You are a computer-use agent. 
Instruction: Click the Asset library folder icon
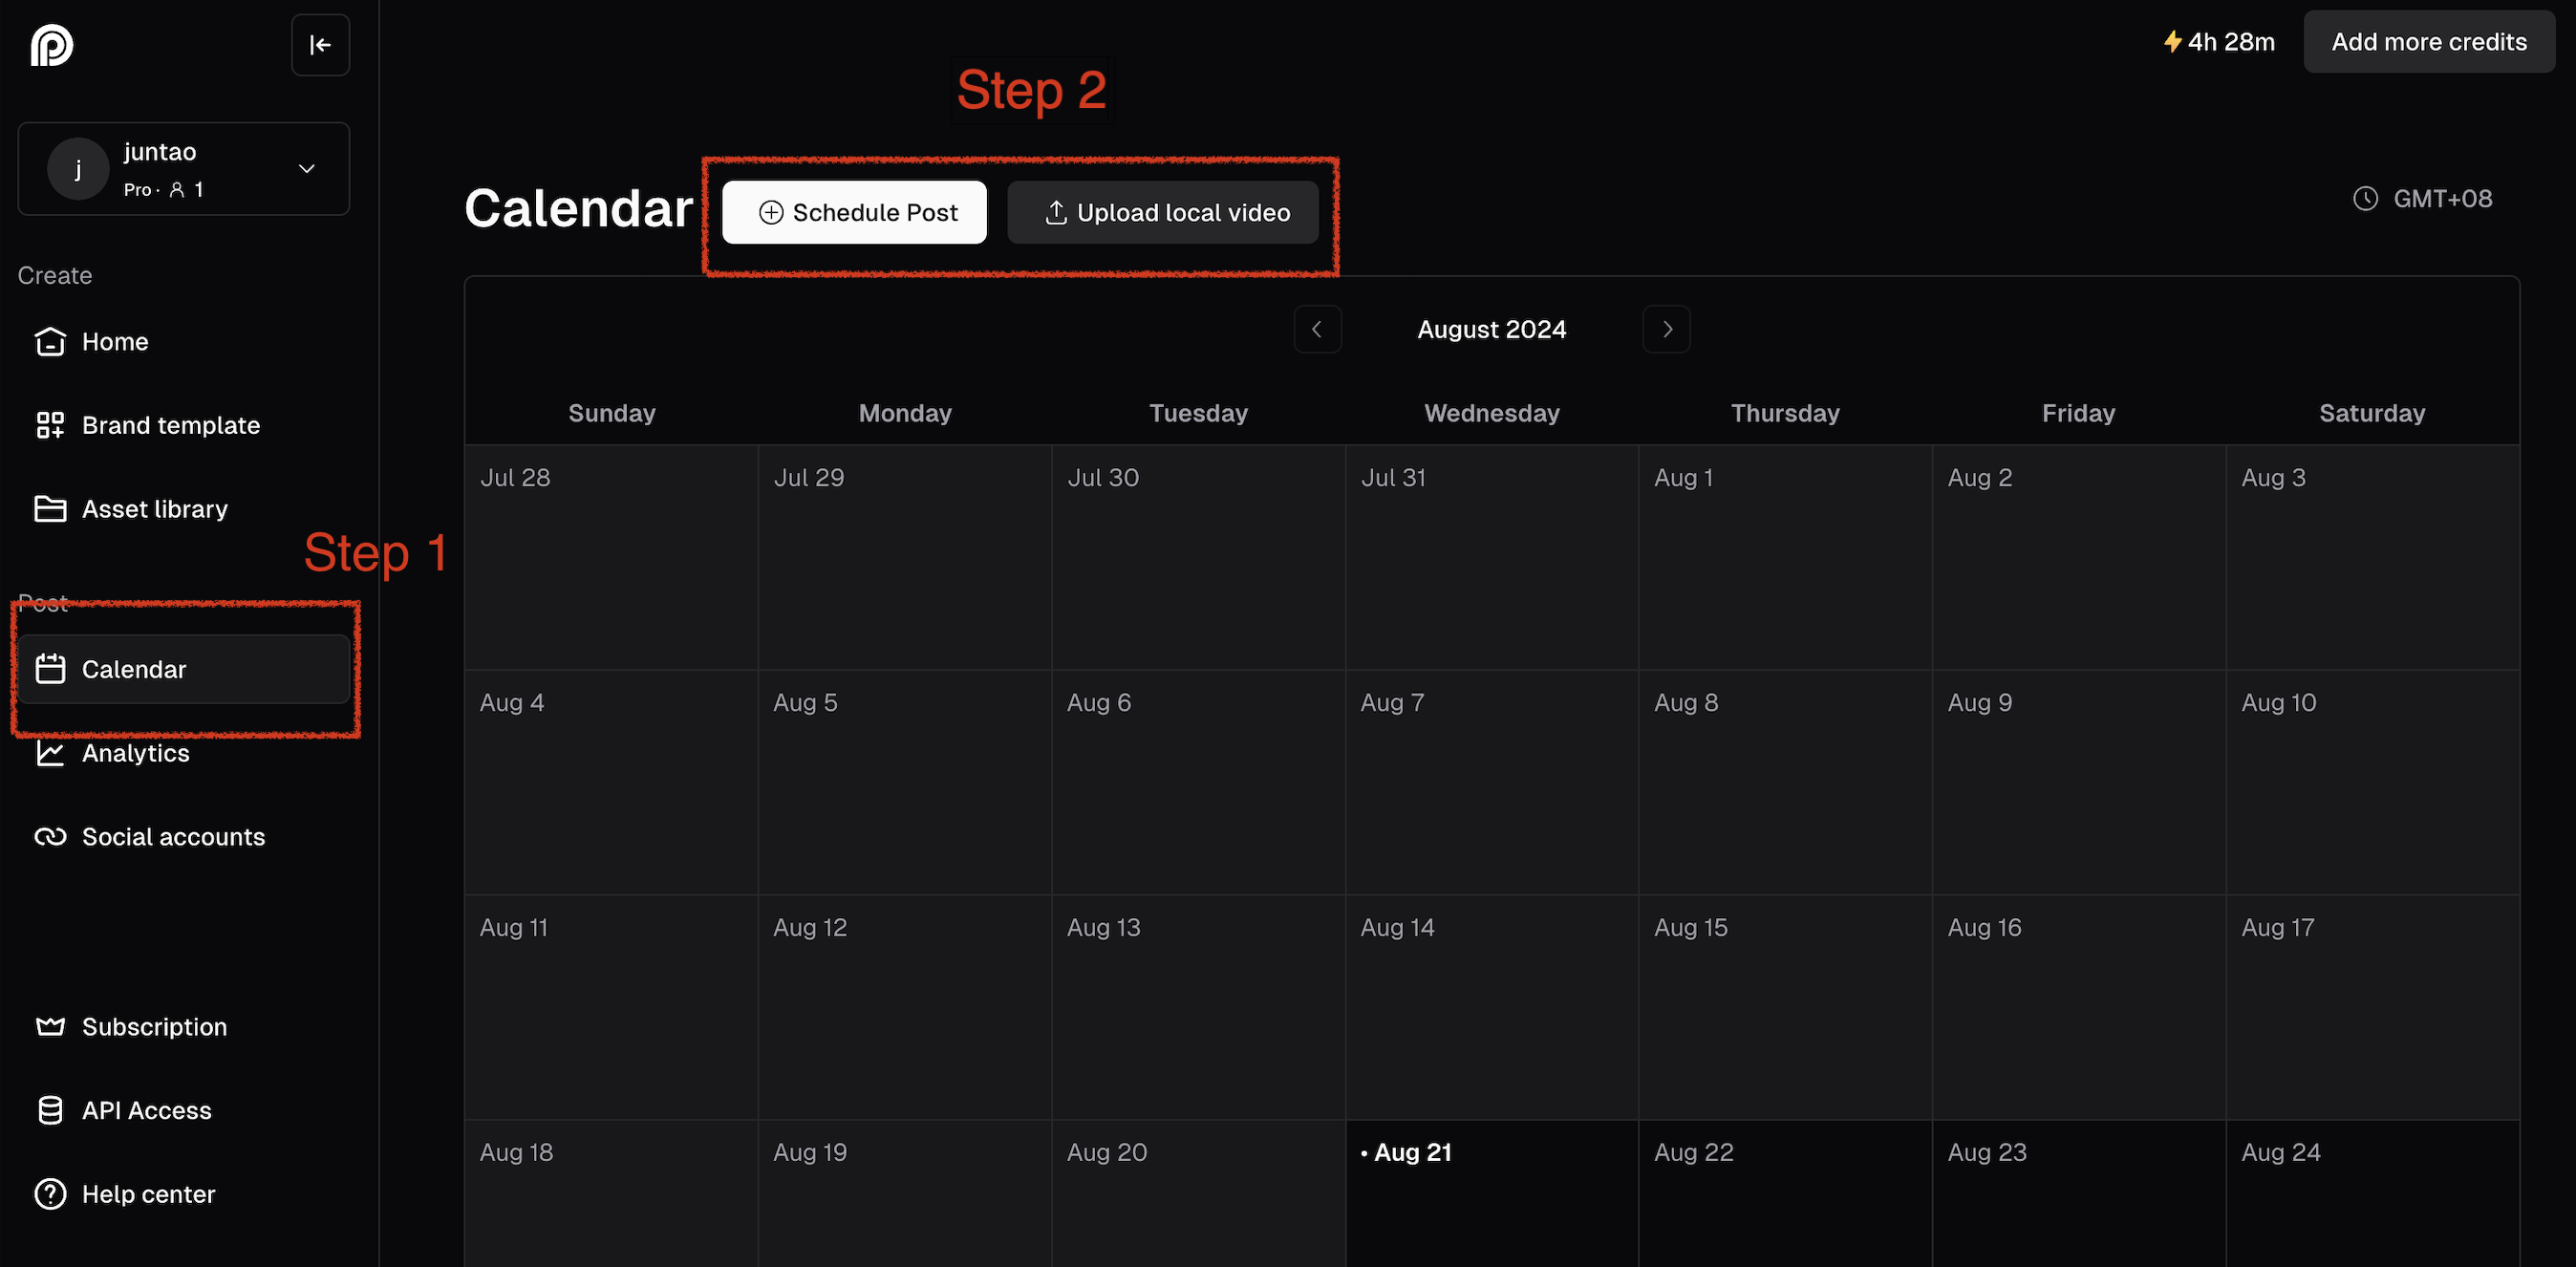coord(50,510)
